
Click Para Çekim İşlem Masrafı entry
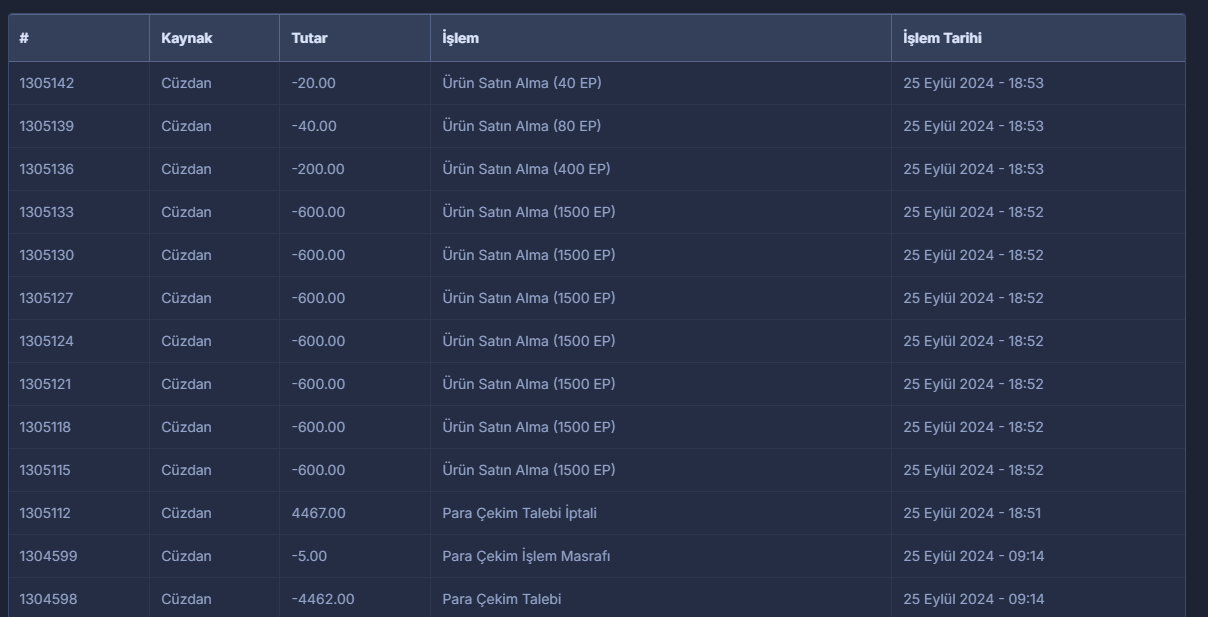tap(526, 556)
